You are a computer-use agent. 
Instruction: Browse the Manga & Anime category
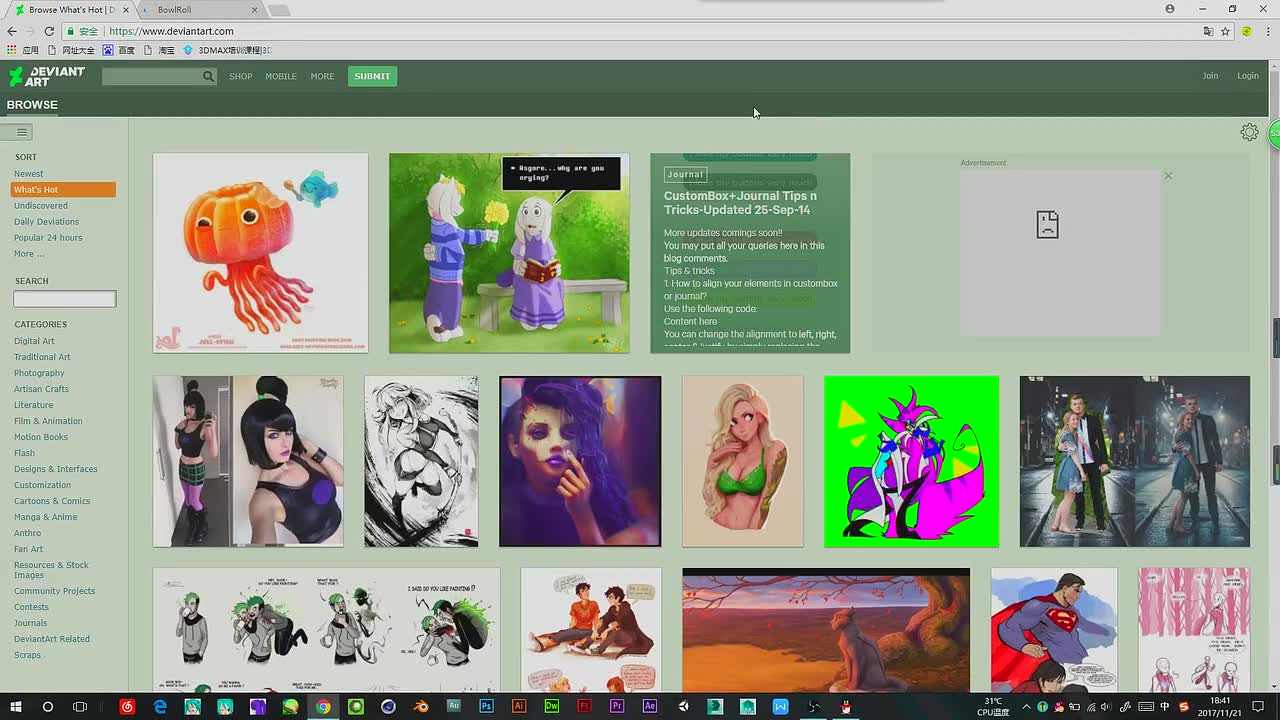point(45,517)
